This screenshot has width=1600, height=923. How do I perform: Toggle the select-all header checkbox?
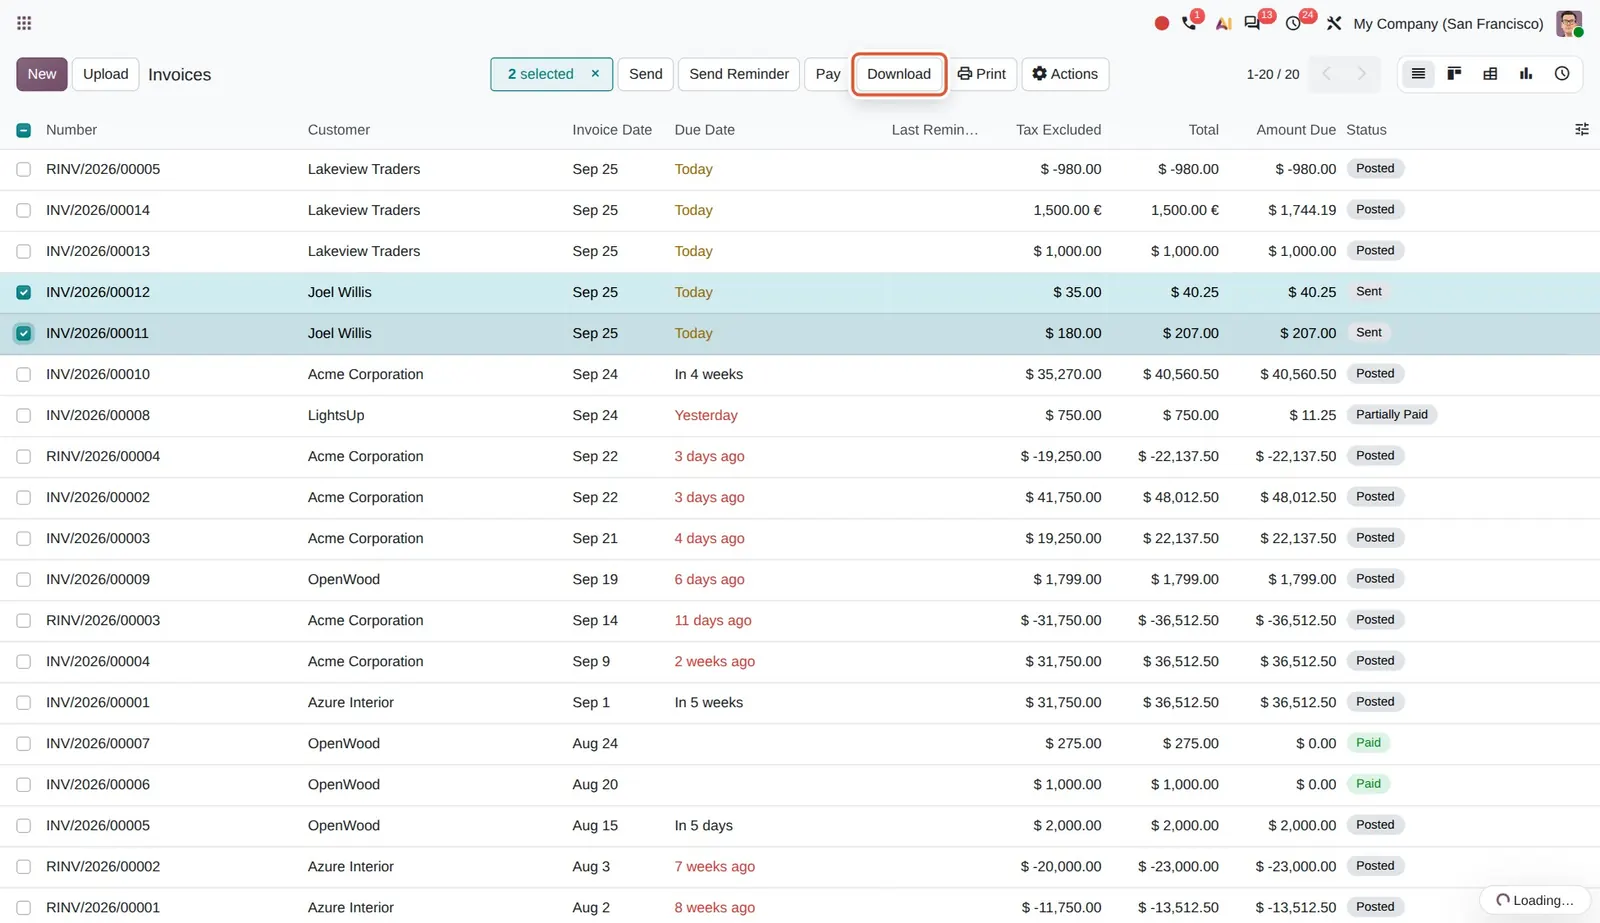(x=24, y=130)
